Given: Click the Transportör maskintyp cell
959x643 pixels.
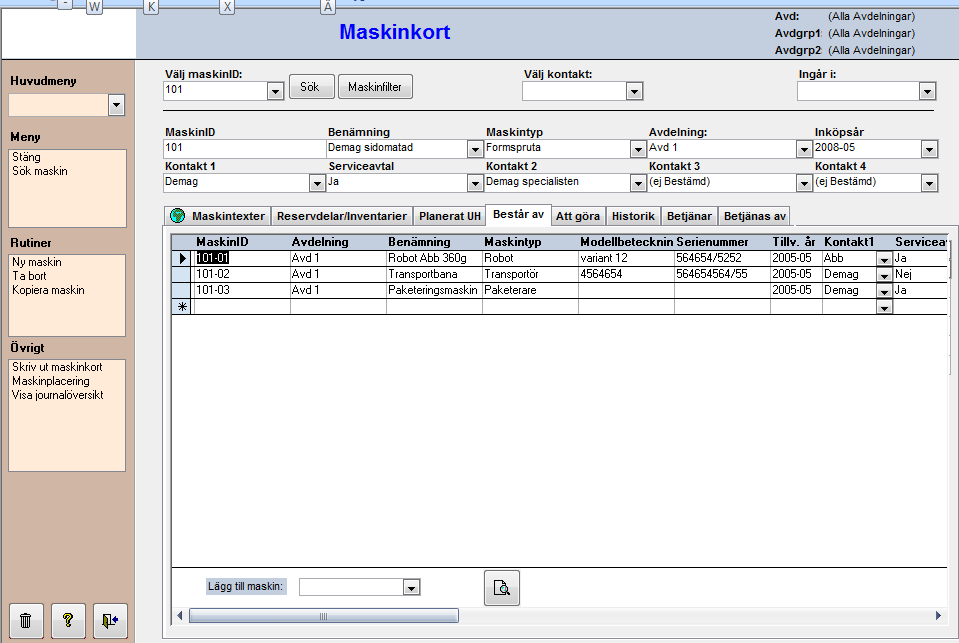Looking at the screenshot, I should pyautogui.click(x=530, y=274).
